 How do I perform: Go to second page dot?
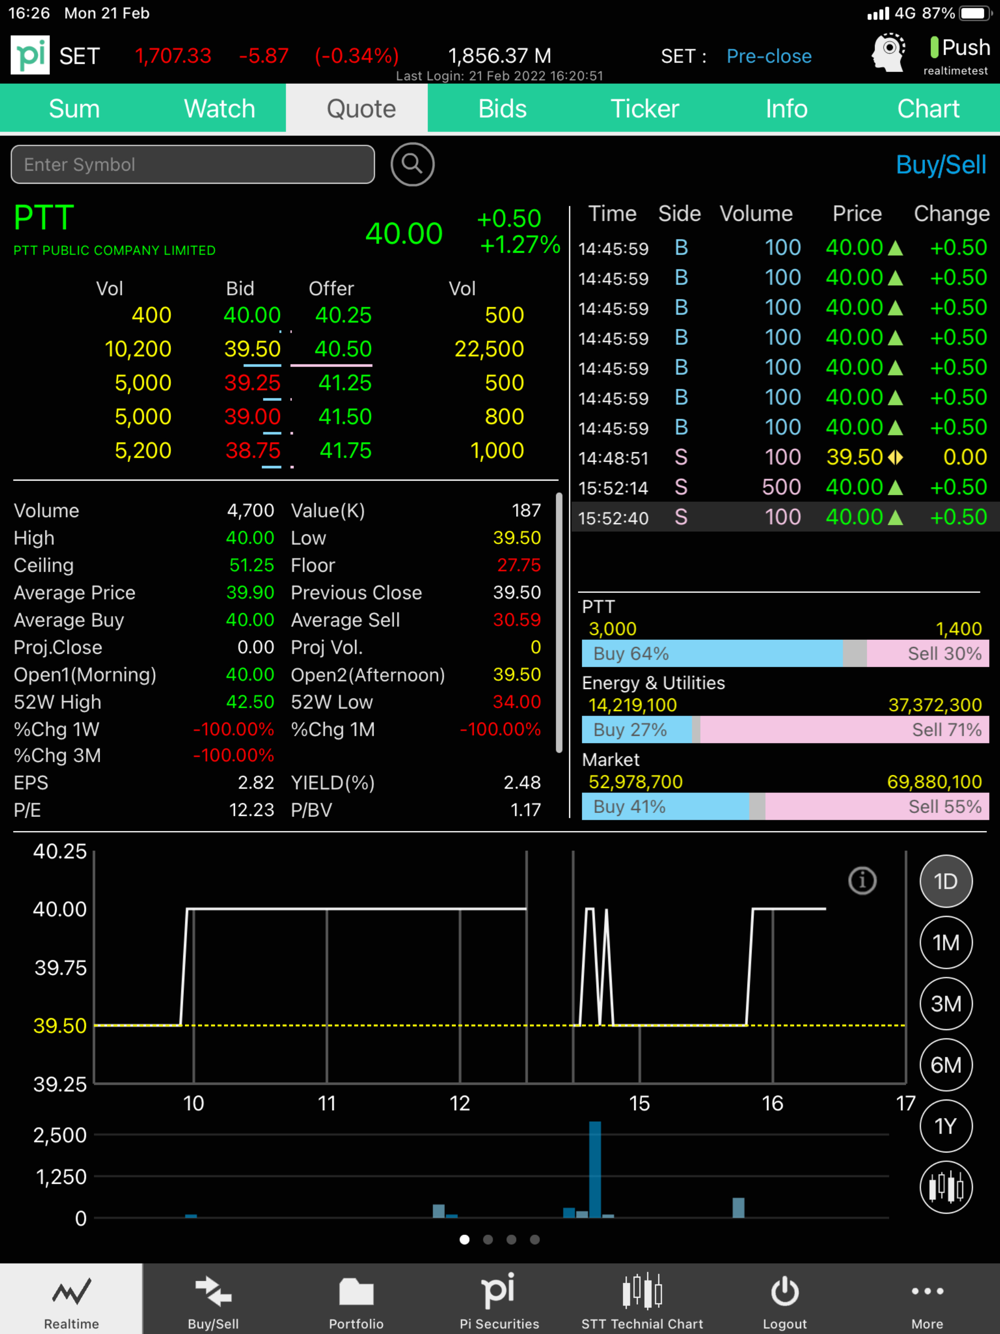pyautogui.click(x=488, y=1239)
